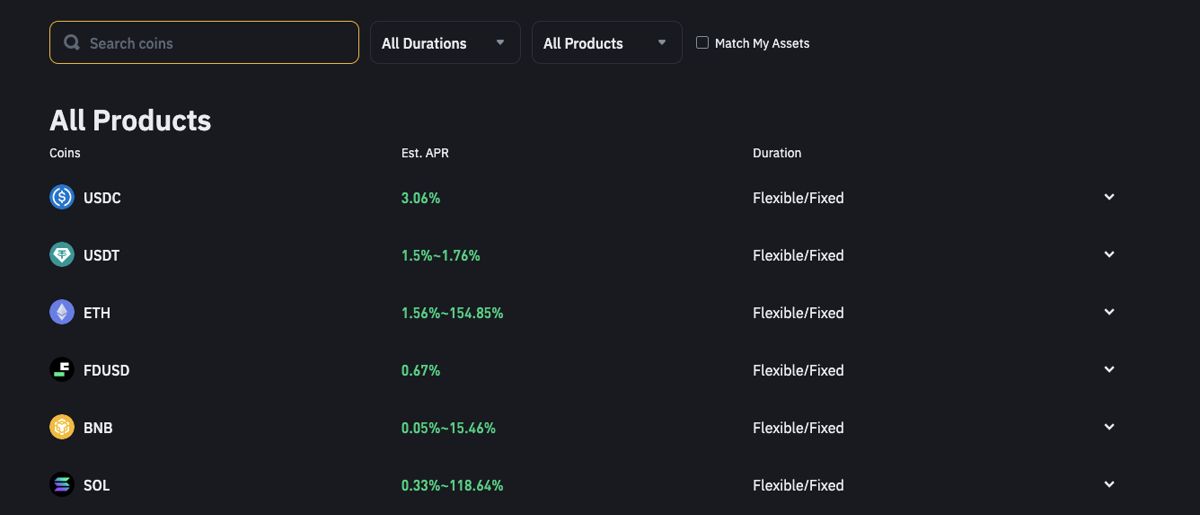Image resolution: width=1200 pixels, height=515 pixels.
Task: Focus the Search coins input field
Action: pos(204,43)
